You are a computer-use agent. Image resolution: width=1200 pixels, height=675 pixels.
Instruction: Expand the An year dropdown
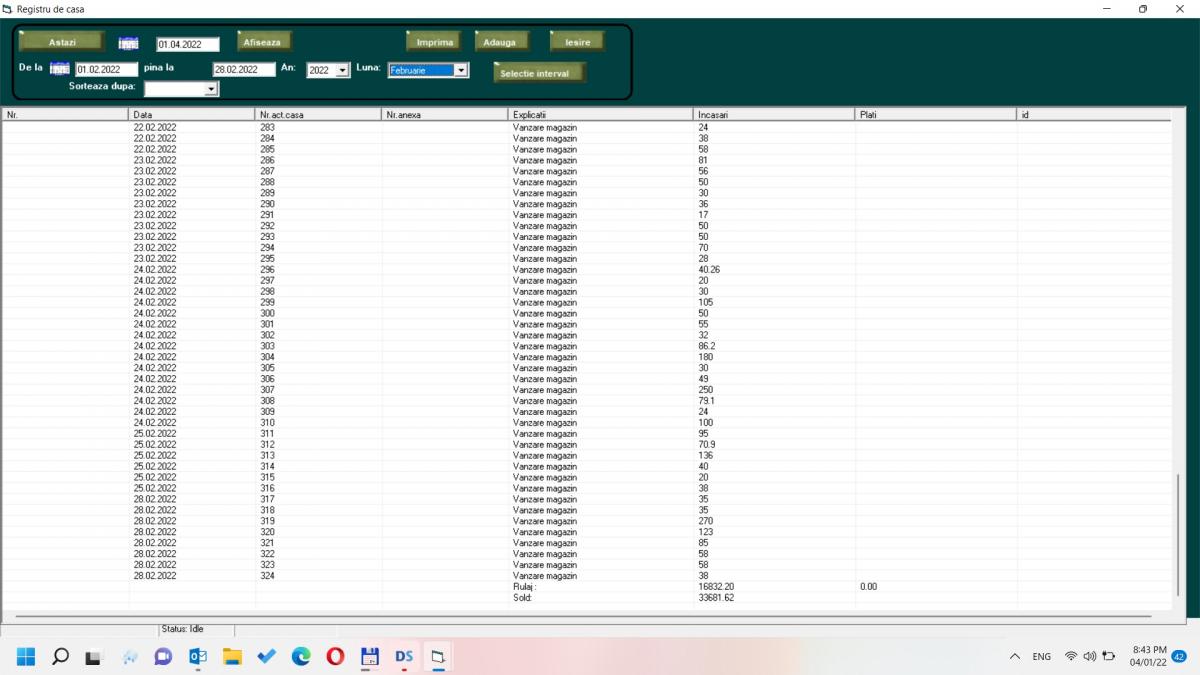tap(342, 71)
